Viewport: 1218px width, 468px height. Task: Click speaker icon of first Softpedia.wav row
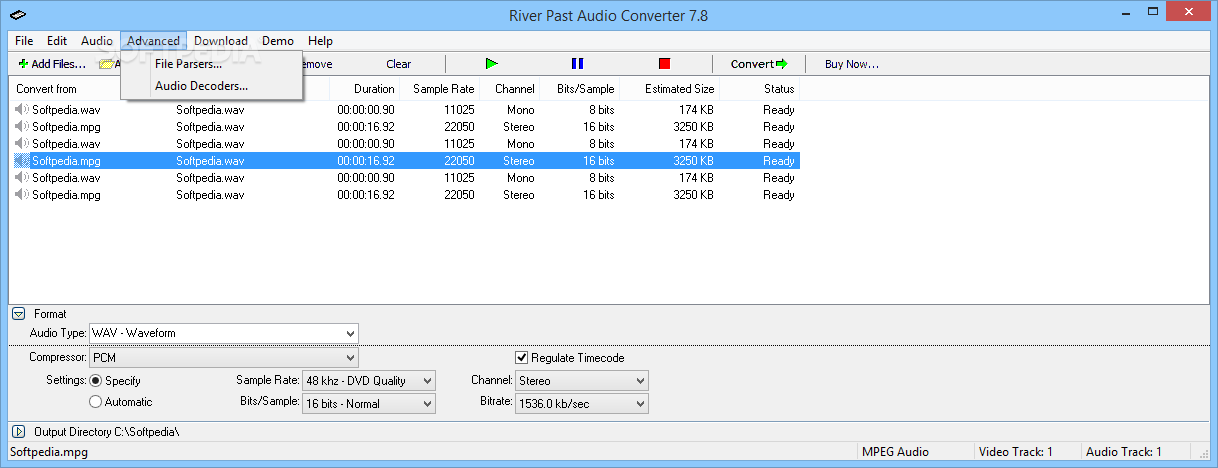click(x=22, y=110)
